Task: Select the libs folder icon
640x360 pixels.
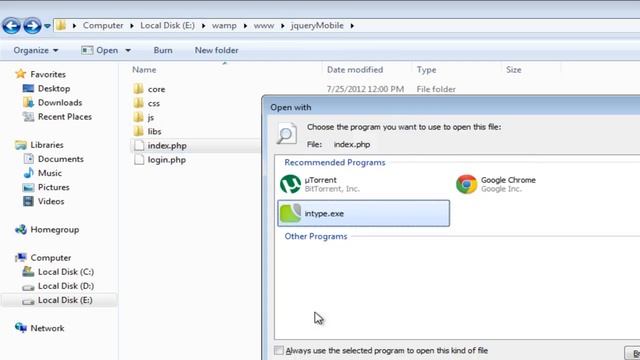Action: [139, 131]
